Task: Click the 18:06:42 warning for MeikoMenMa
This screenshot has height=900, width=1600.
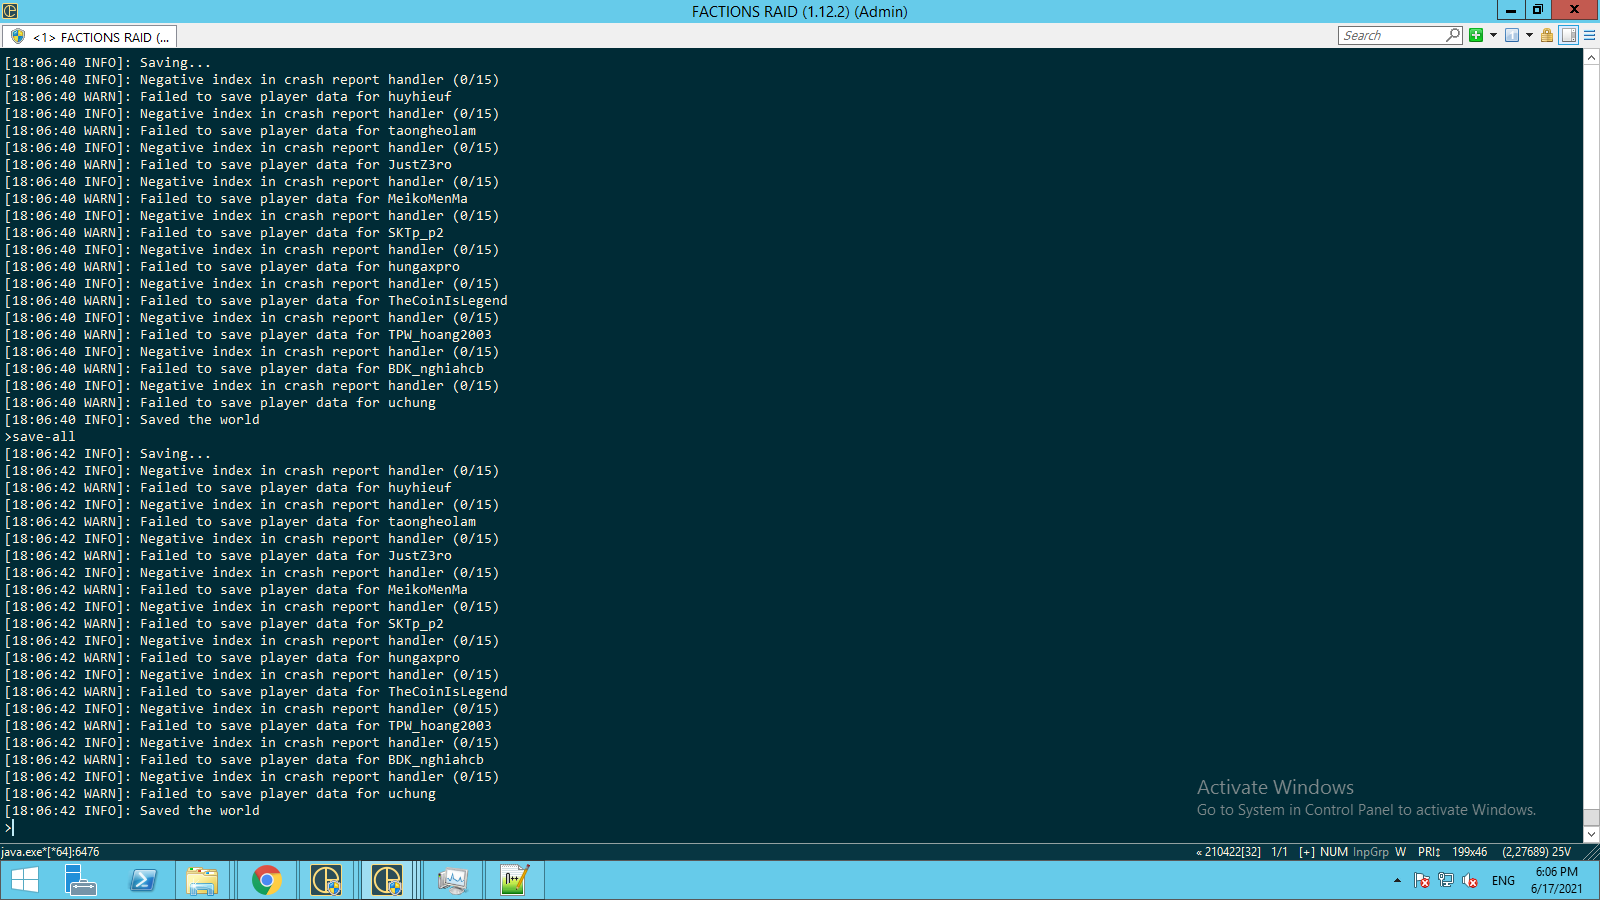Action: pos(236,590)
